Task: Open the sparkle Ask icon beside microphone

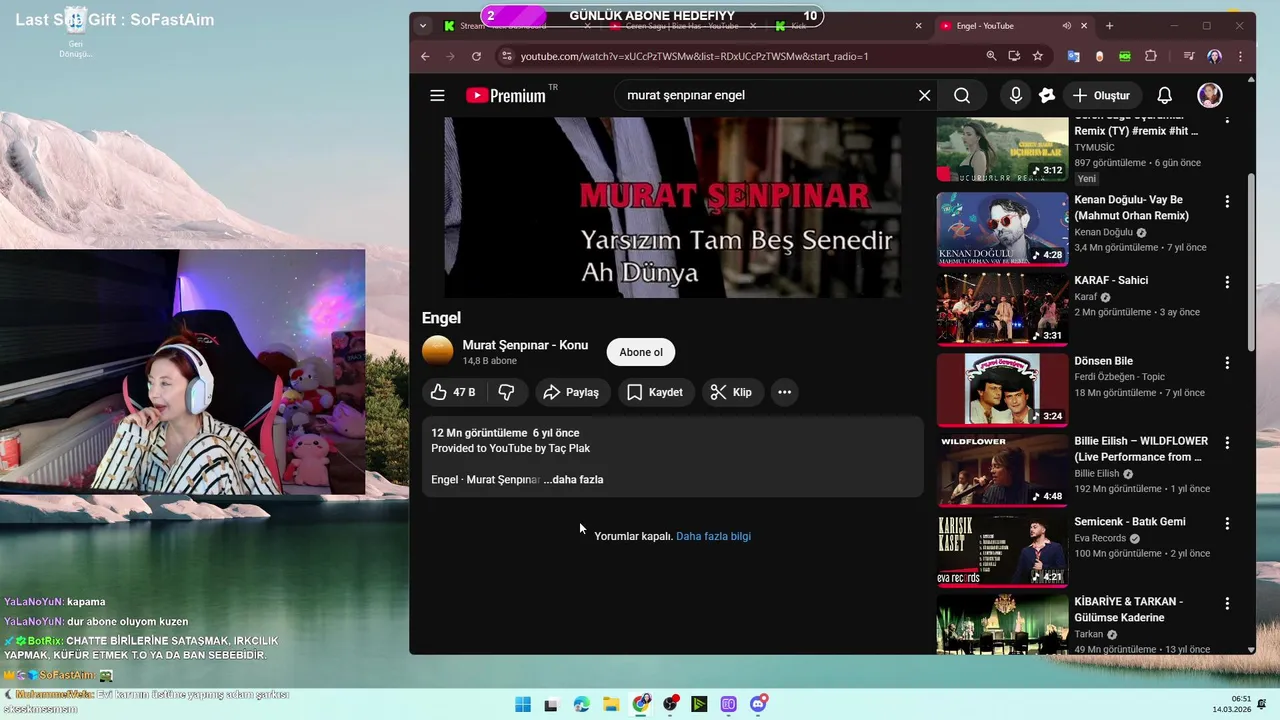Action: pyautogui.click(x=1047, y=95)
